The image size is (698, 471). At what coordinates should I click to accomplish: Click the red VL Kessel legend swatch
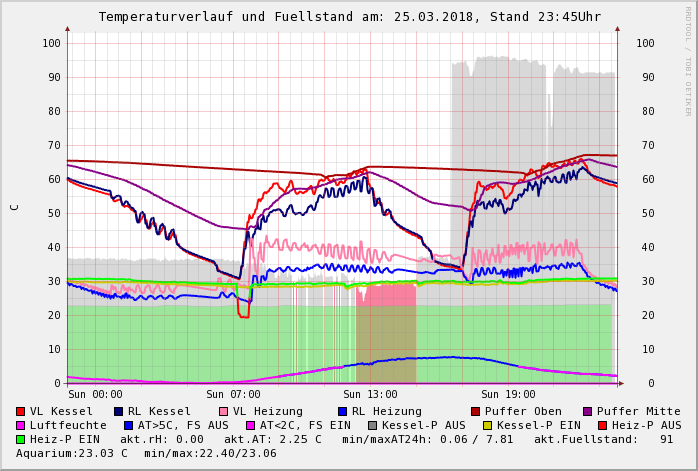(x=21, y=411)
